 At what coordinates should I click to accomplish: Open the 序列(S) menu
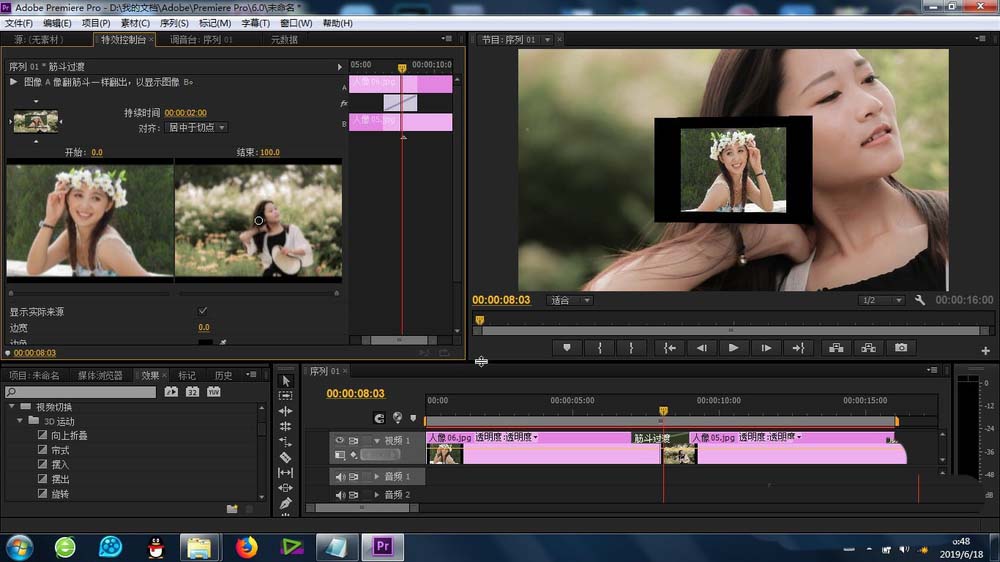[x=174, y=23]
